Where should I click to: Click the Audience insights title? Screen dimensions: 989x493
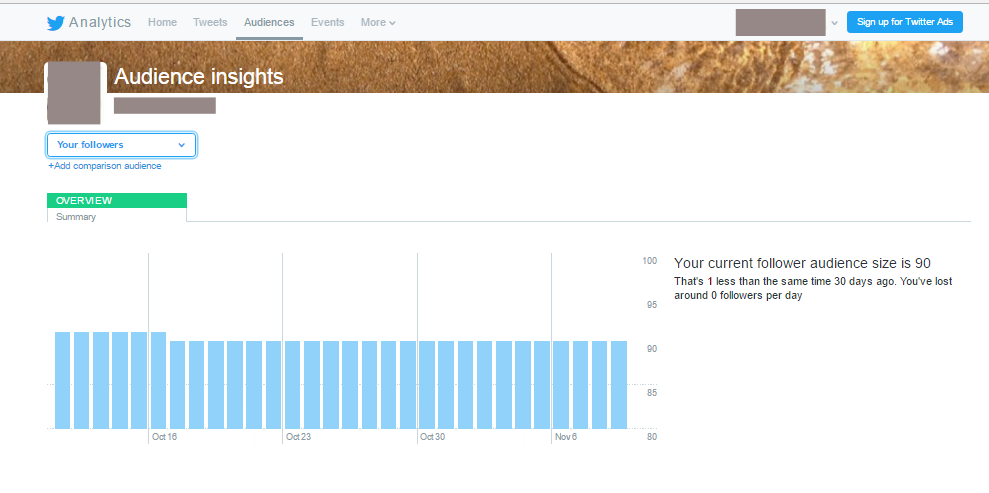199,77
